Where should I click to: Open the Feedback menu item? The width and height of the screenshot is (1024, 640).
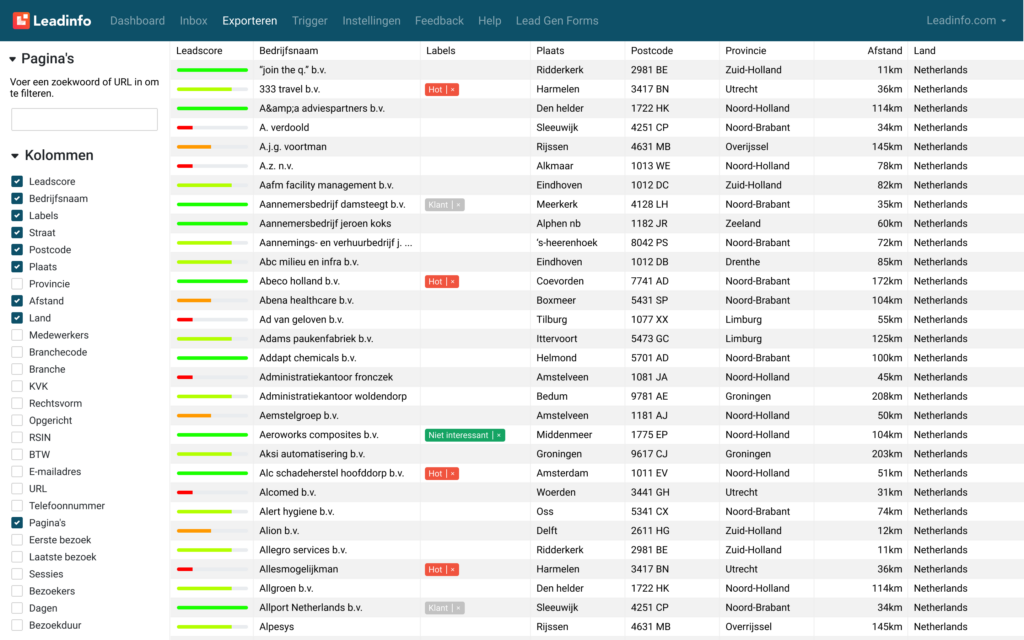439,21
